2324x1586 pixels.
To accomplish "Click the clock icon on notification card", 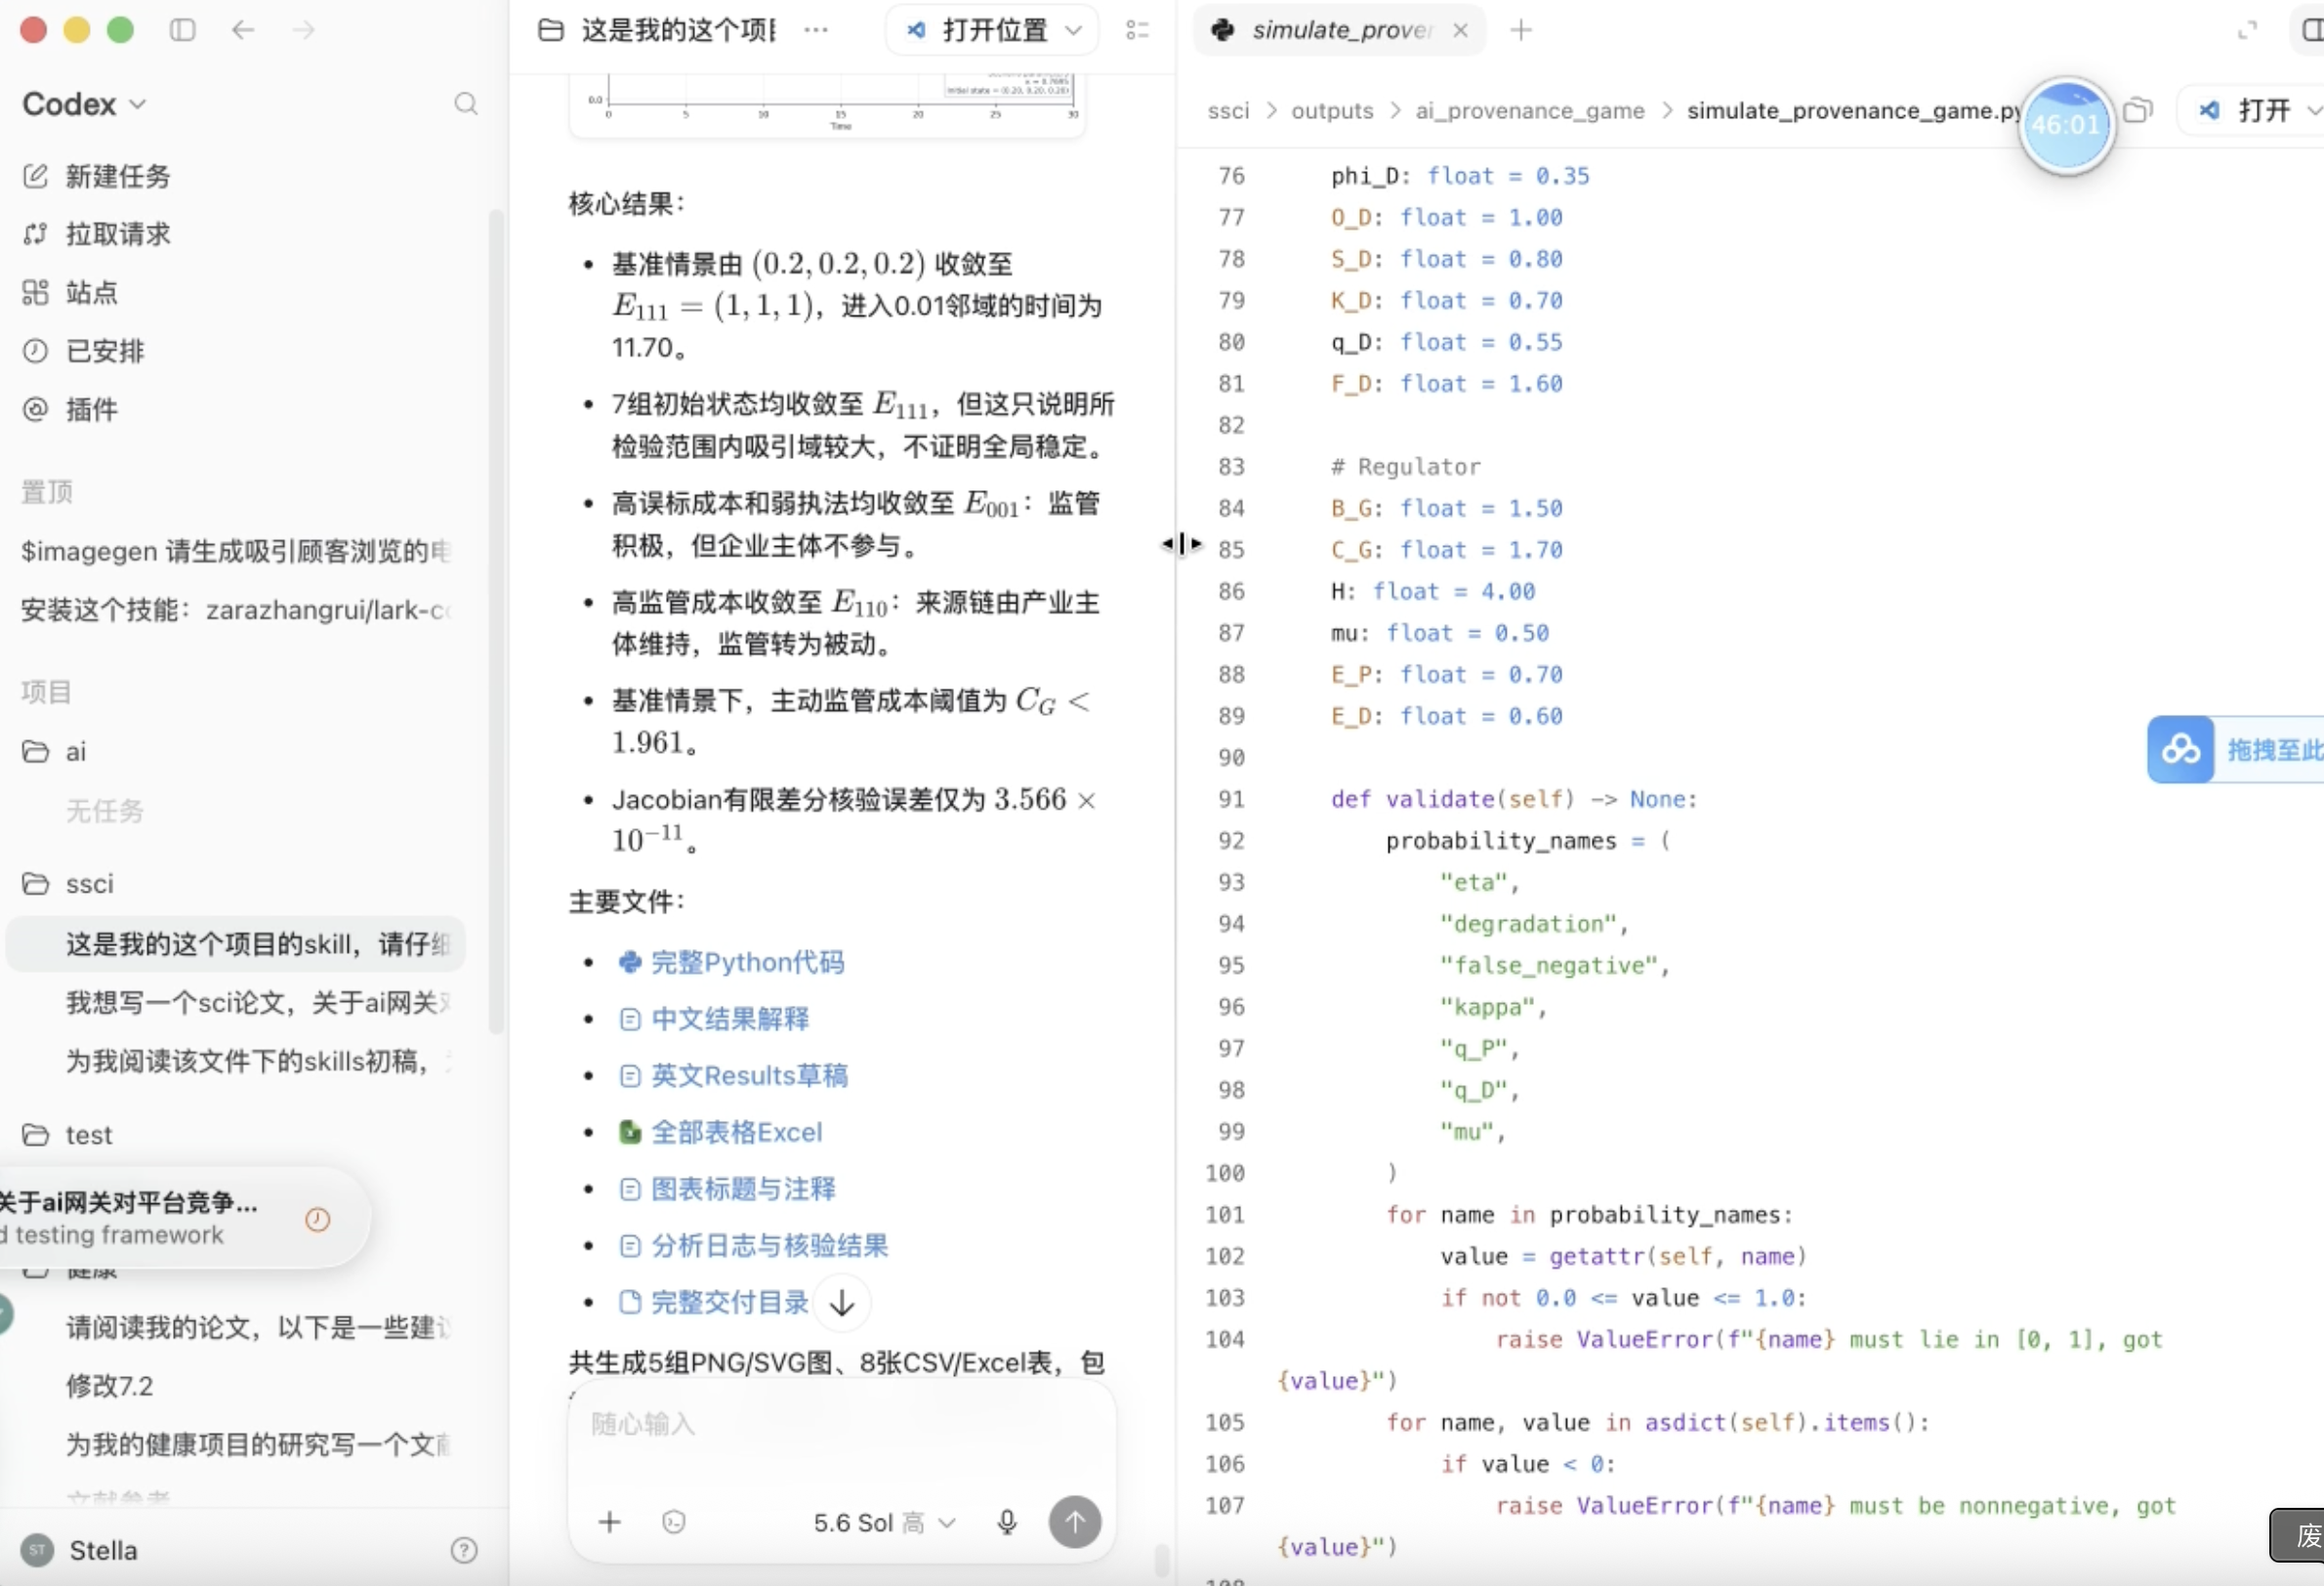I will [317, 1219].
